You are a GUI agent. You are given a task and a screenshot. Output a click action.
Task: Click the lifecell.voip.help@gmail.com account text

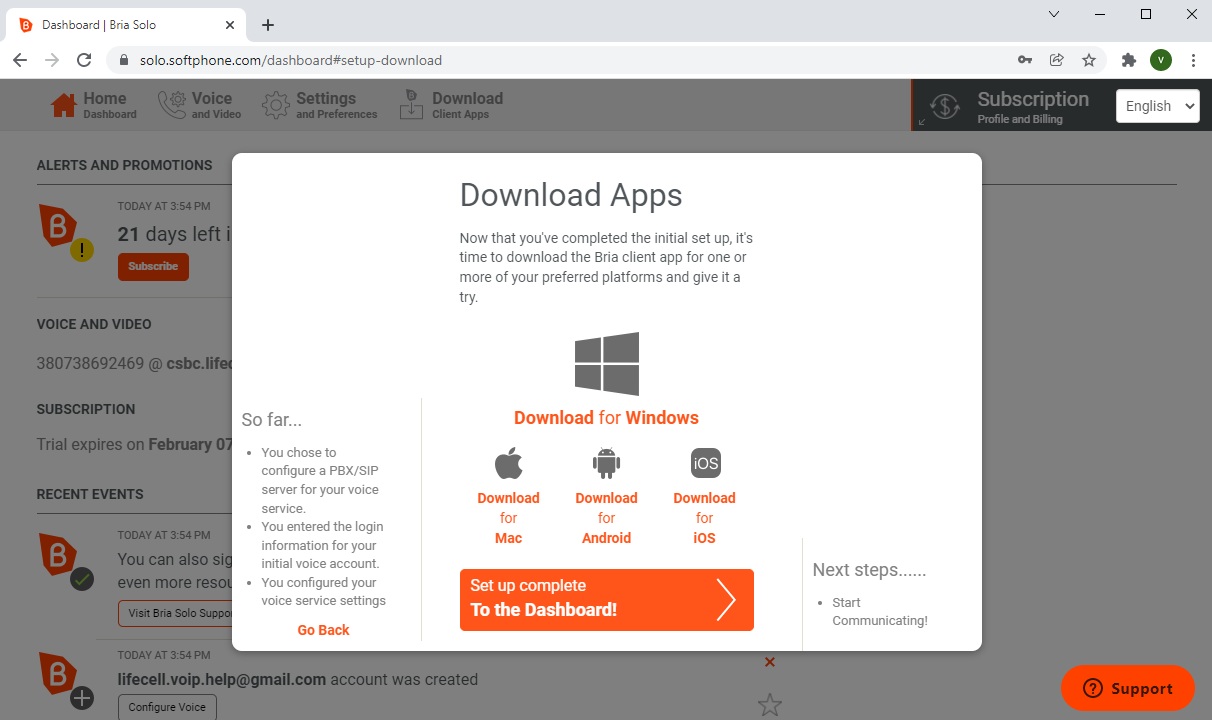[222, 680]
